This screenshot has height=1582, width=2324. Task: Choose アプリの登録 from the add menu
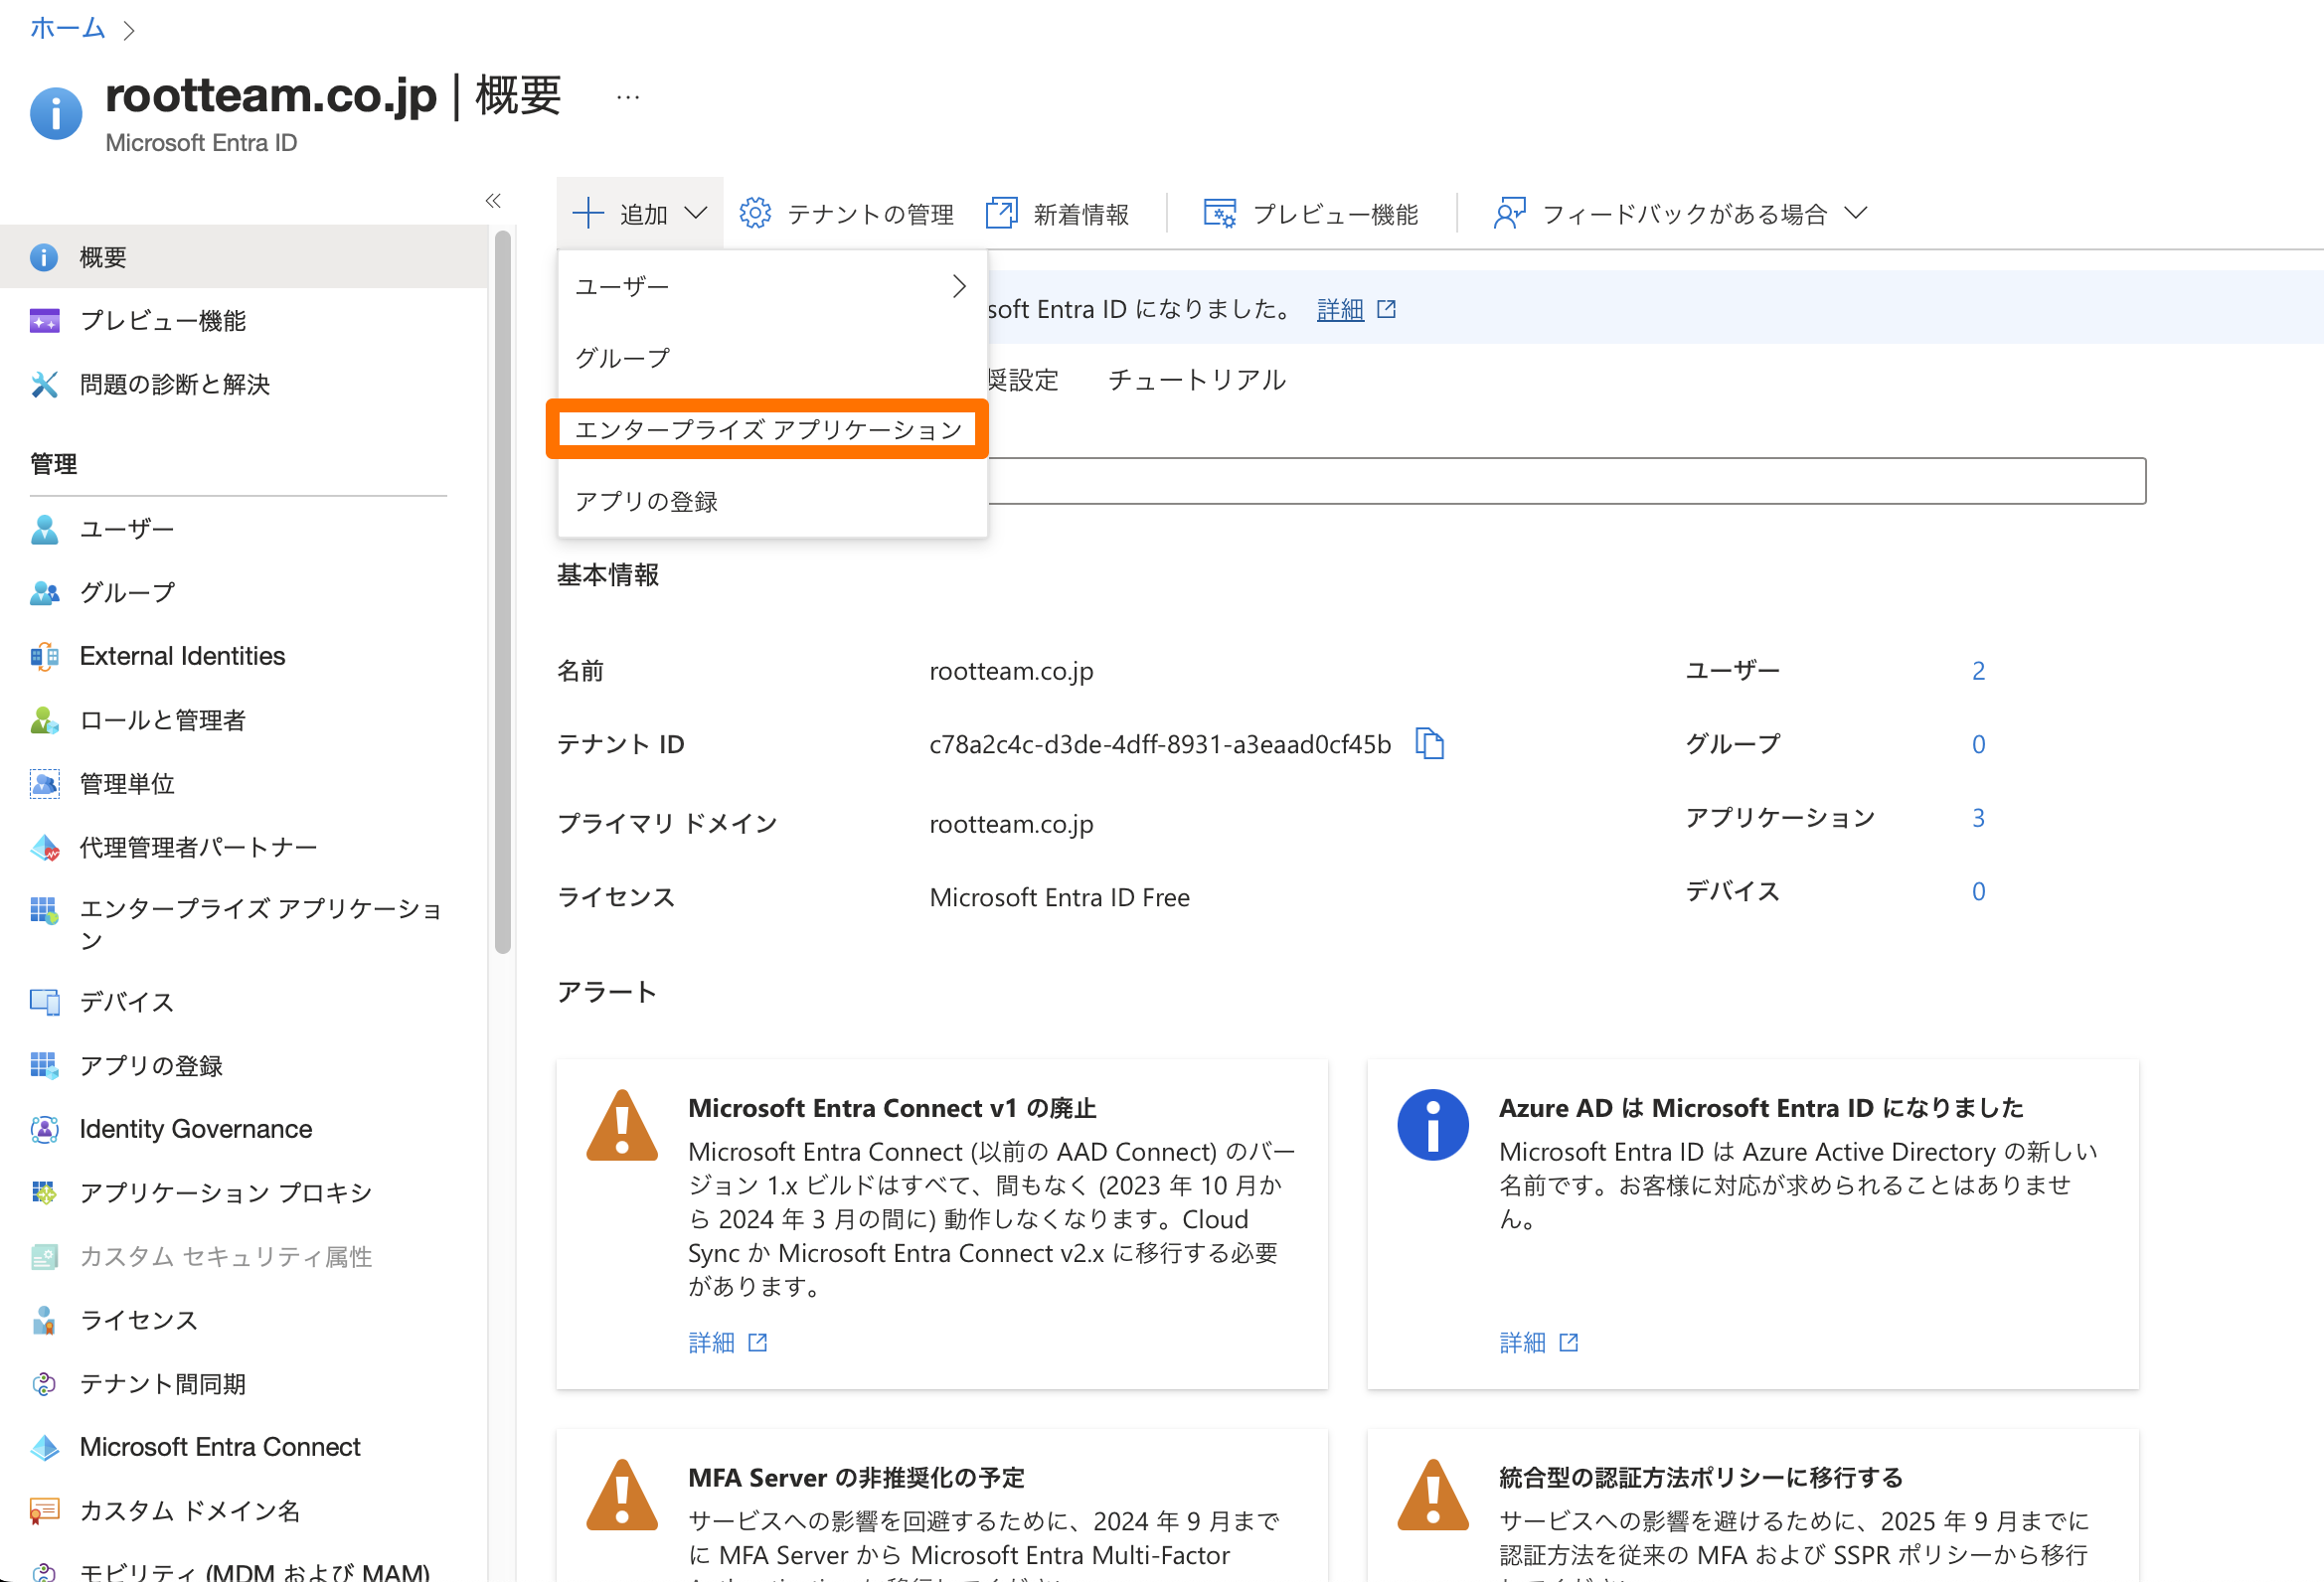[x=646, y=501]
